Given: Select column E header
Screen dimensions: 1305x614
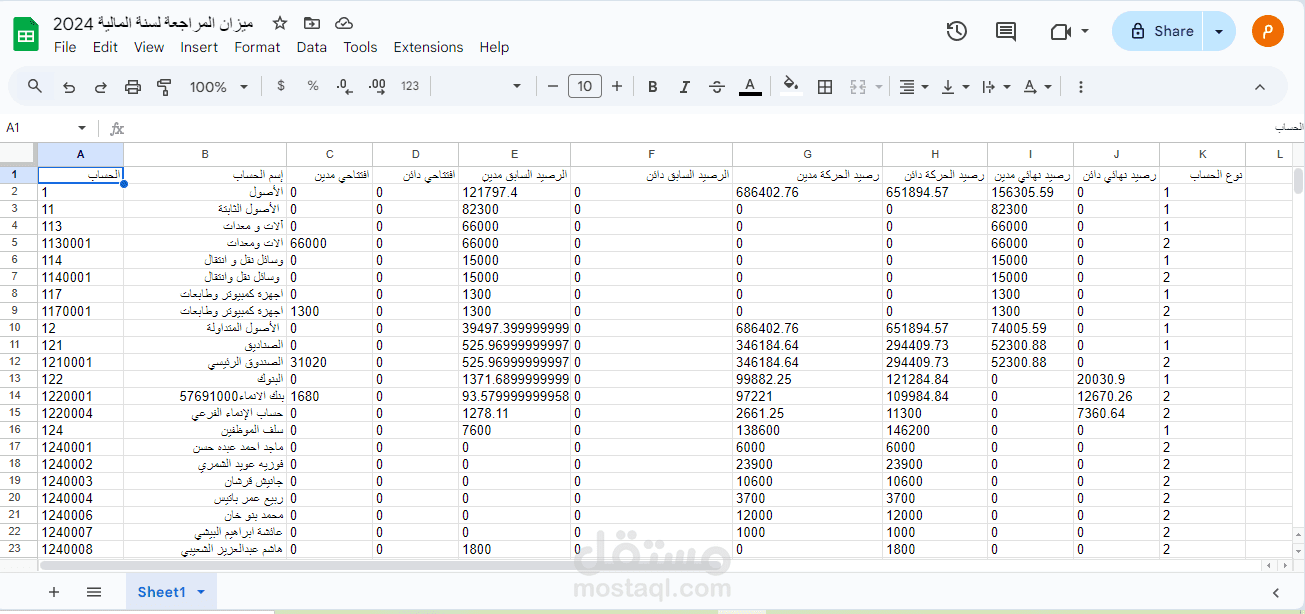Looking at the screenshot, I should point(514,154).
